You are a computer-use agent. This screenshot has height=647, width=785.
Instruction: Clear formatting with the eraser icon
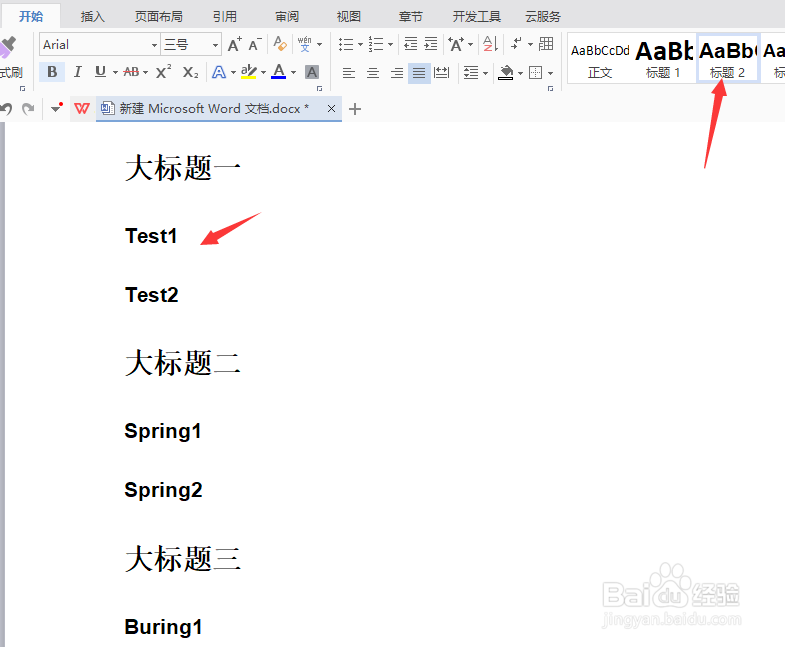coord(280,44)
